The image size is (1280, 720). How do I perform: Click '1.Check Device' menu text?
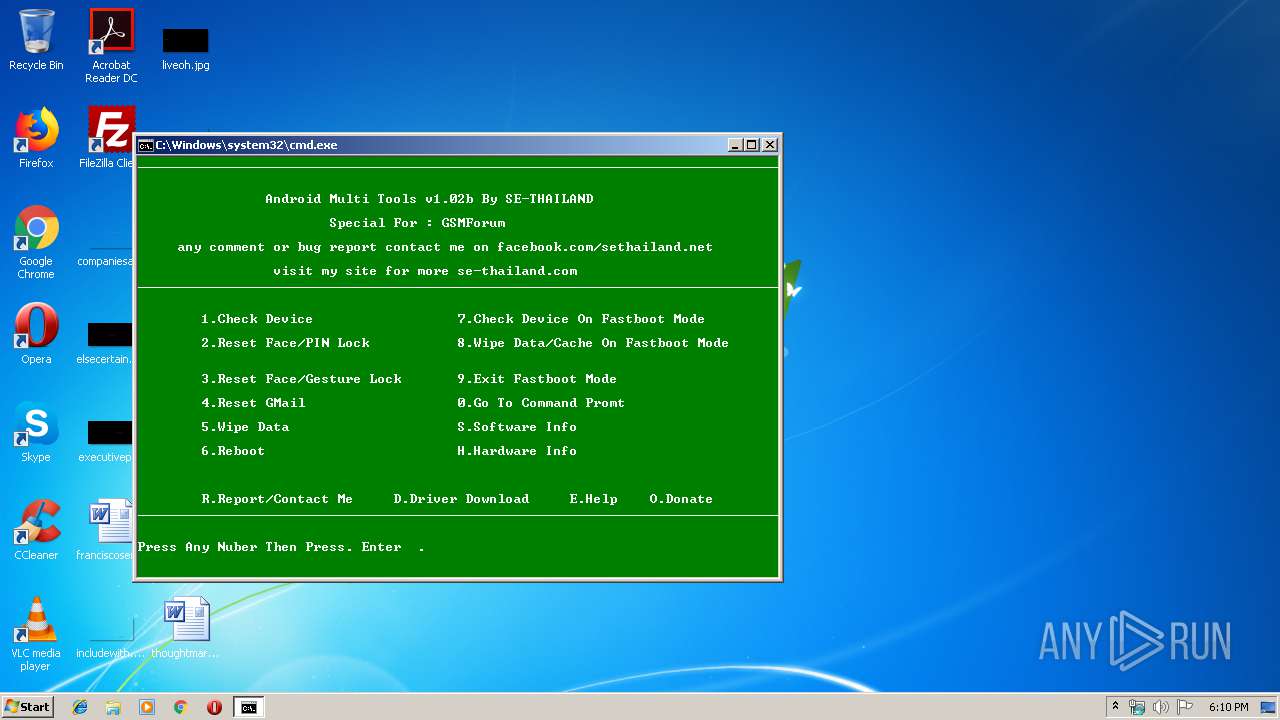(257, 319)
